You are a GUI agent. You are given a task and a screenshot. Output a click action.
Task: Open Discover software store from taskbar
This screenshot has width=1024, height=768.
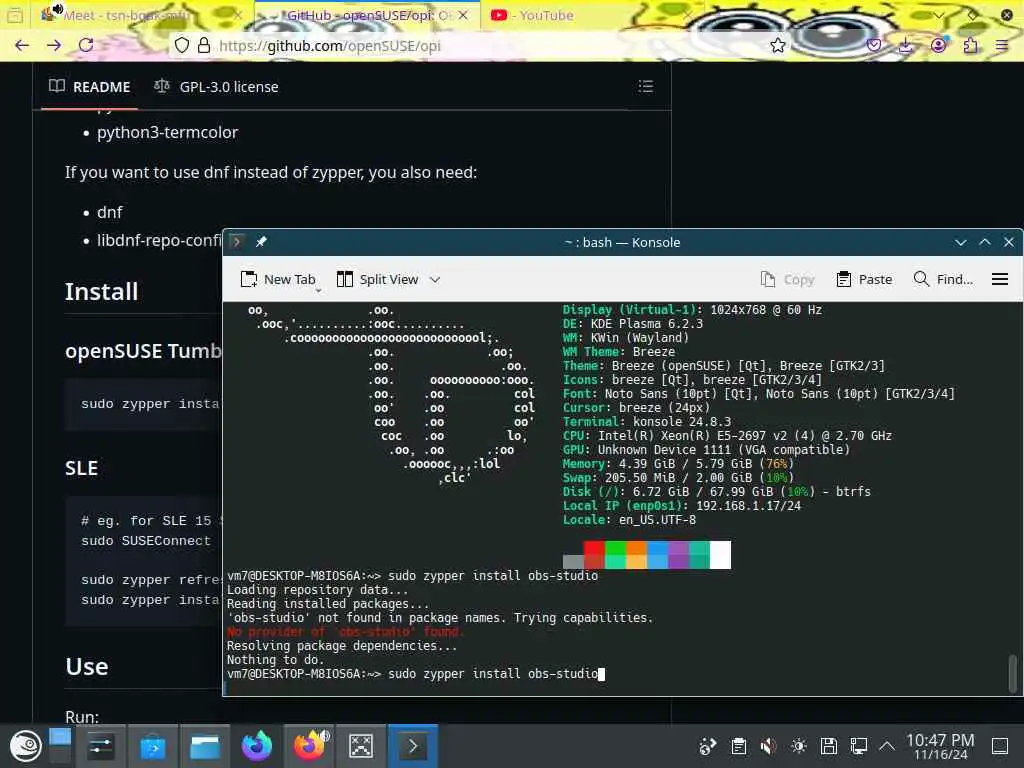pyautogui.click(x=153, y=746)
